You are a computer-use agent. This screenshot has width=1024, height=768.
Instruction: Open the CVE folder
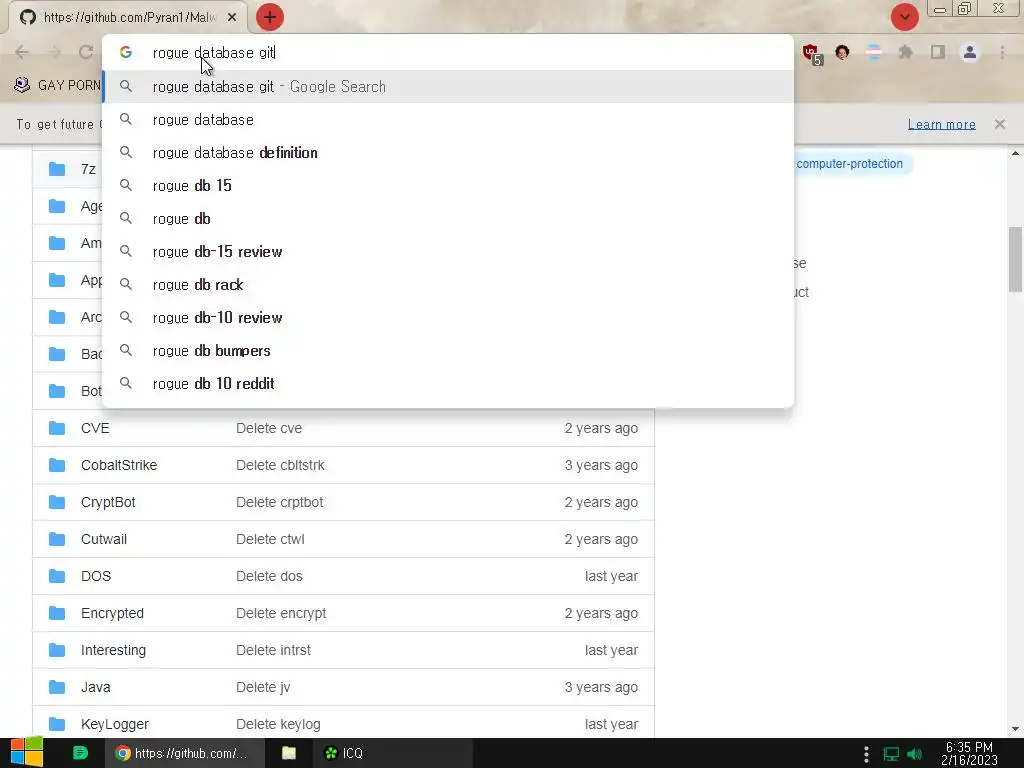tap(95, 428)
